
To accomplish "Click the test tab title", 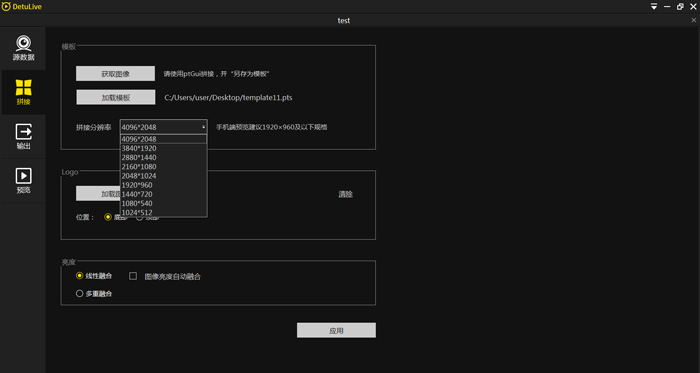I will (344, 21).
